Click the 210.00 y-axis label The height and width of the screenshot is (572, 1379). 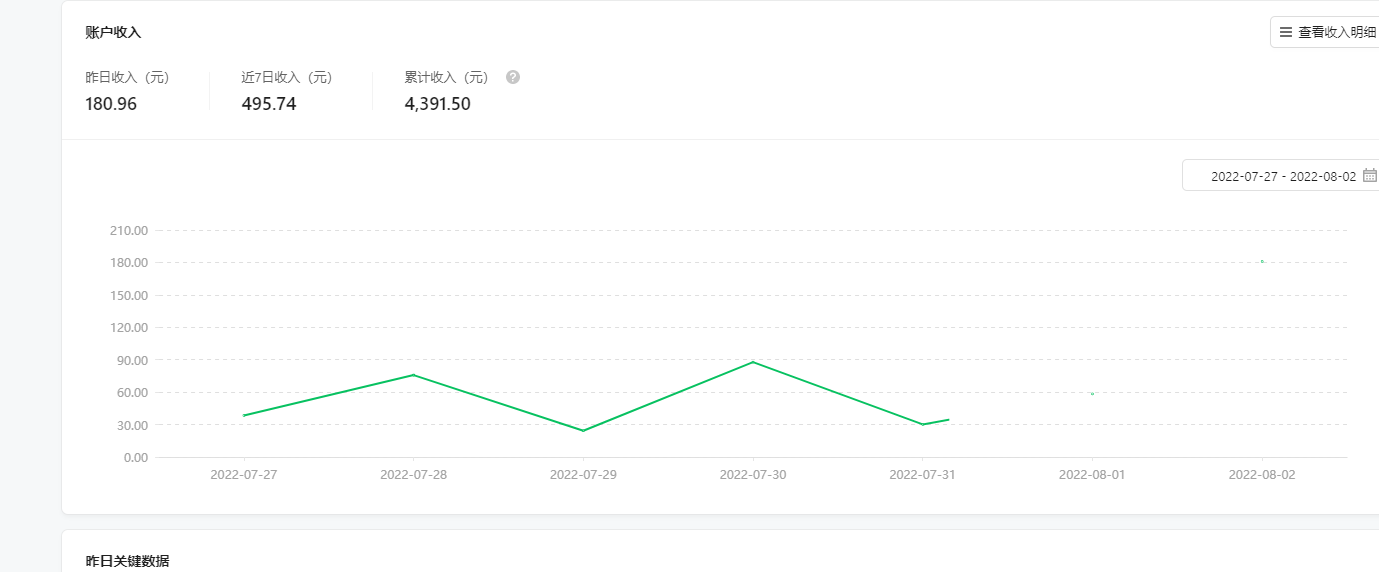(129, 230)
